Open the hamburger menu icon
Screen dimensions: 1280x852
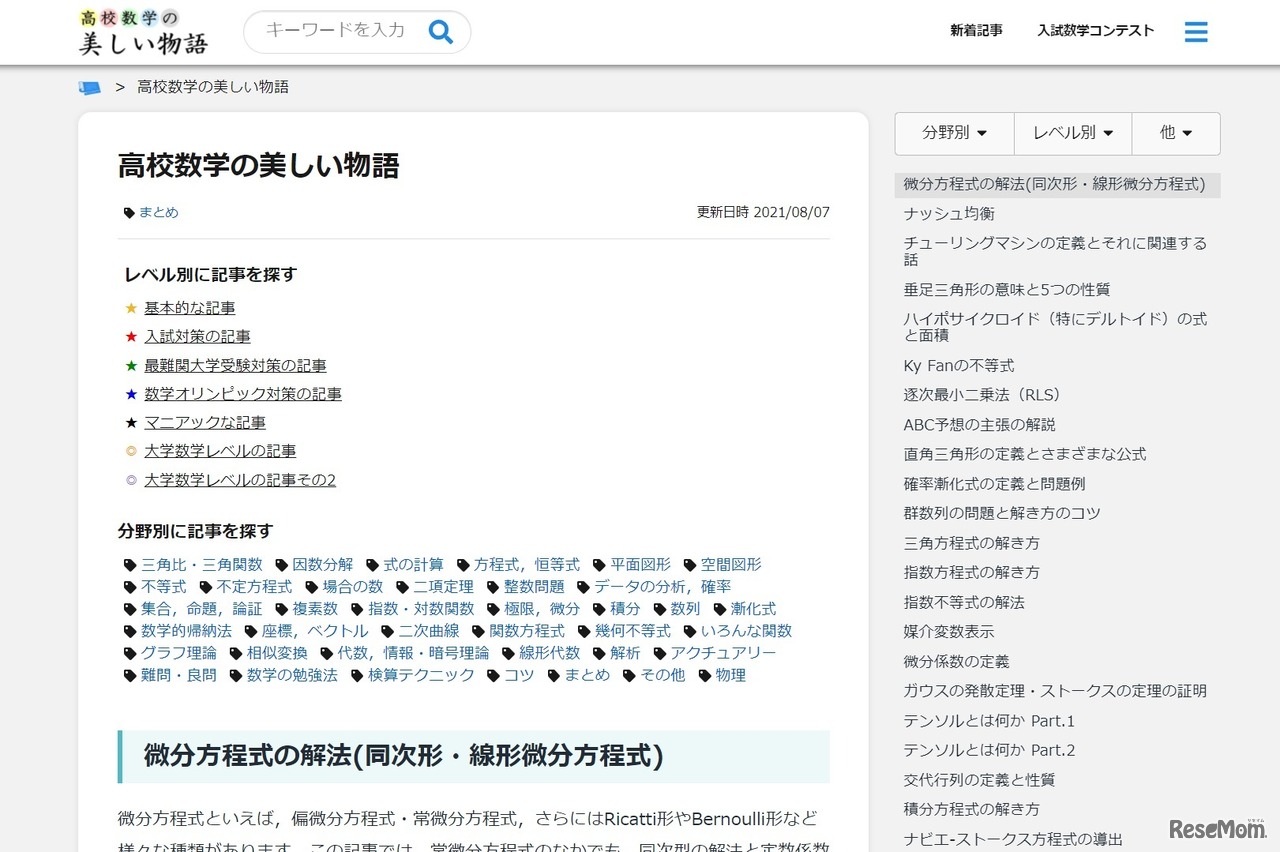(x=1196, y=31)
